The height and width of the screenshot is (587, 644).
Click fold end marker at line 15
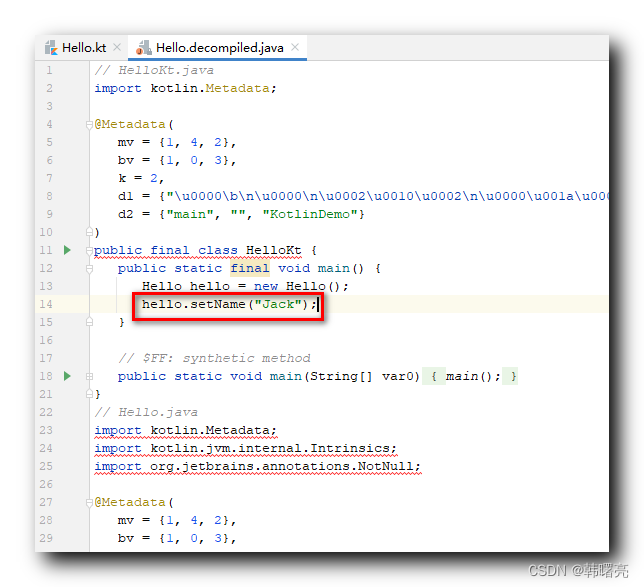pos(89,322)
